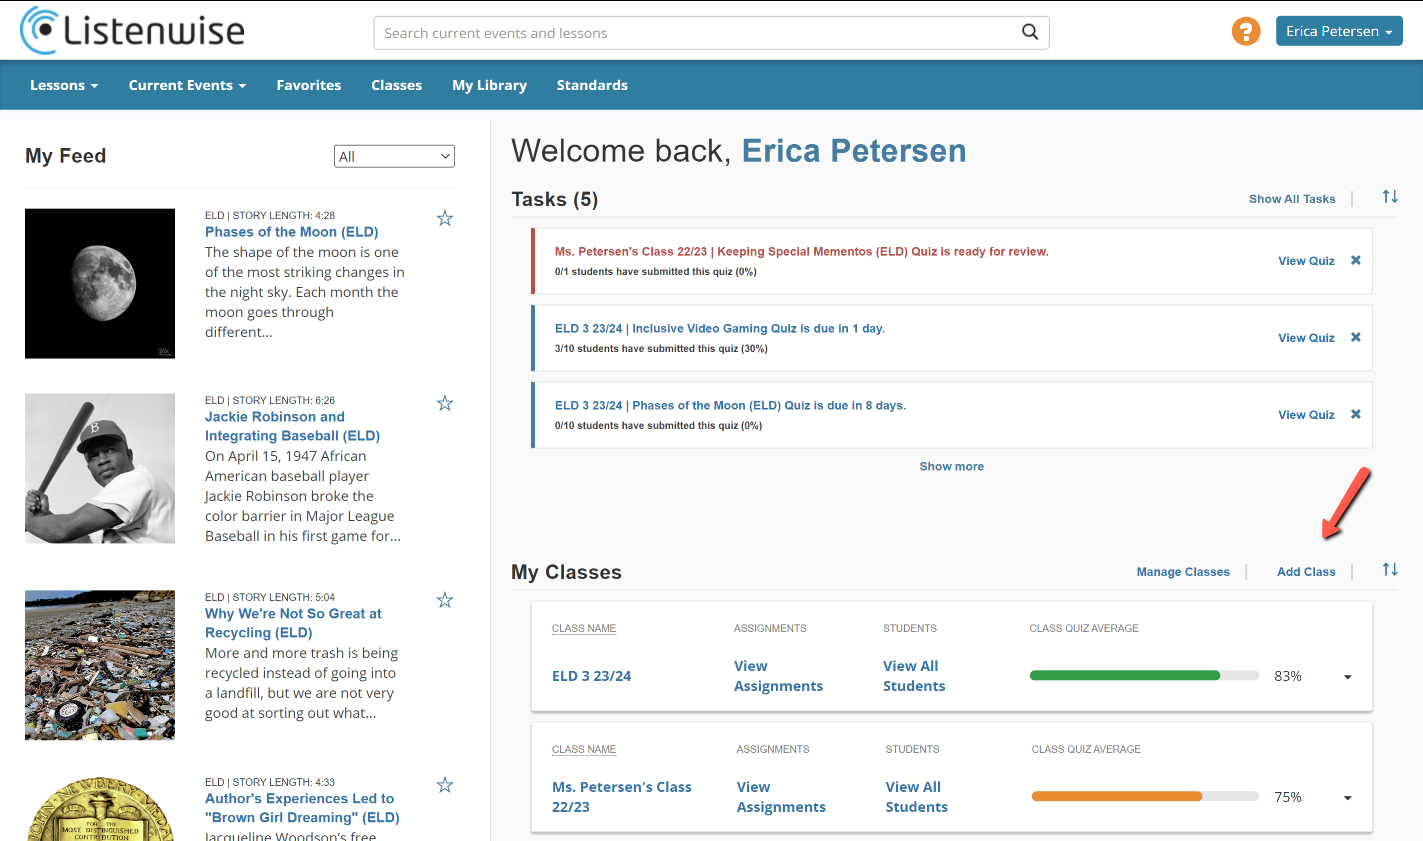Dismiss the Keeping Special Mementos task

coord(1356,260)
